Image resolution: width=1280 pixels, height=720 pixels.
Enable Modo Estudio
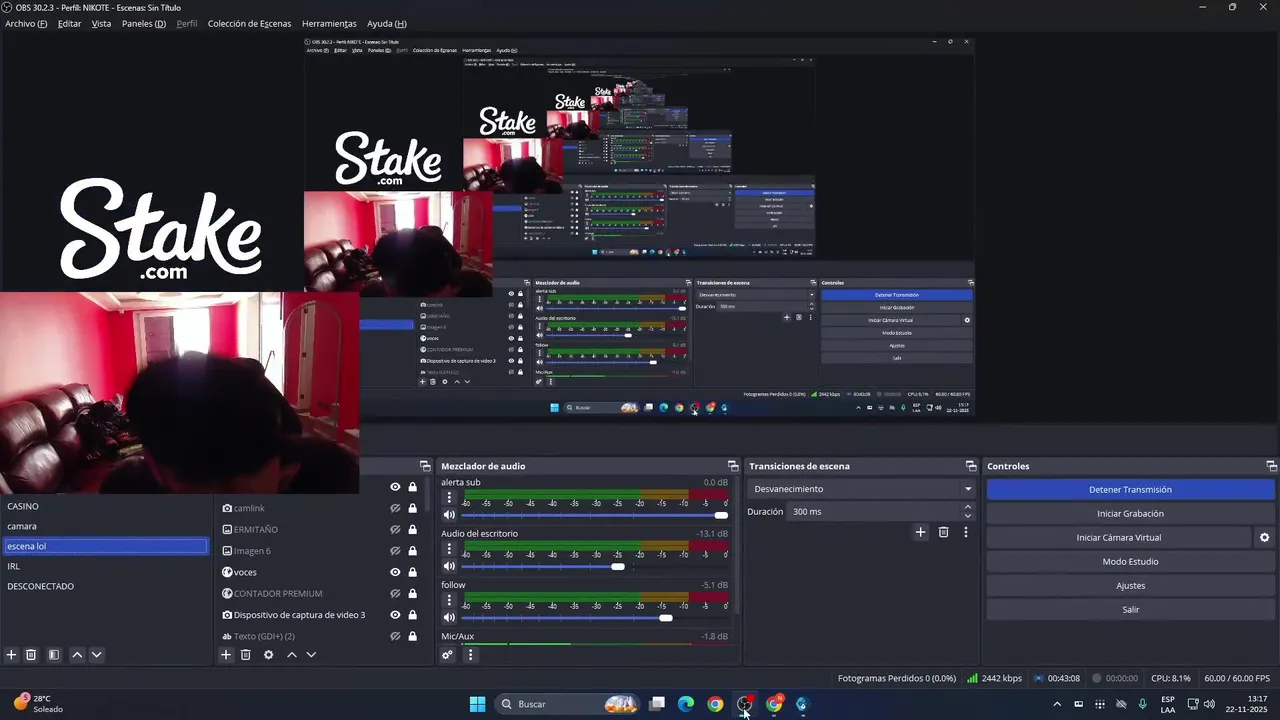click(x=1130, y=561)
